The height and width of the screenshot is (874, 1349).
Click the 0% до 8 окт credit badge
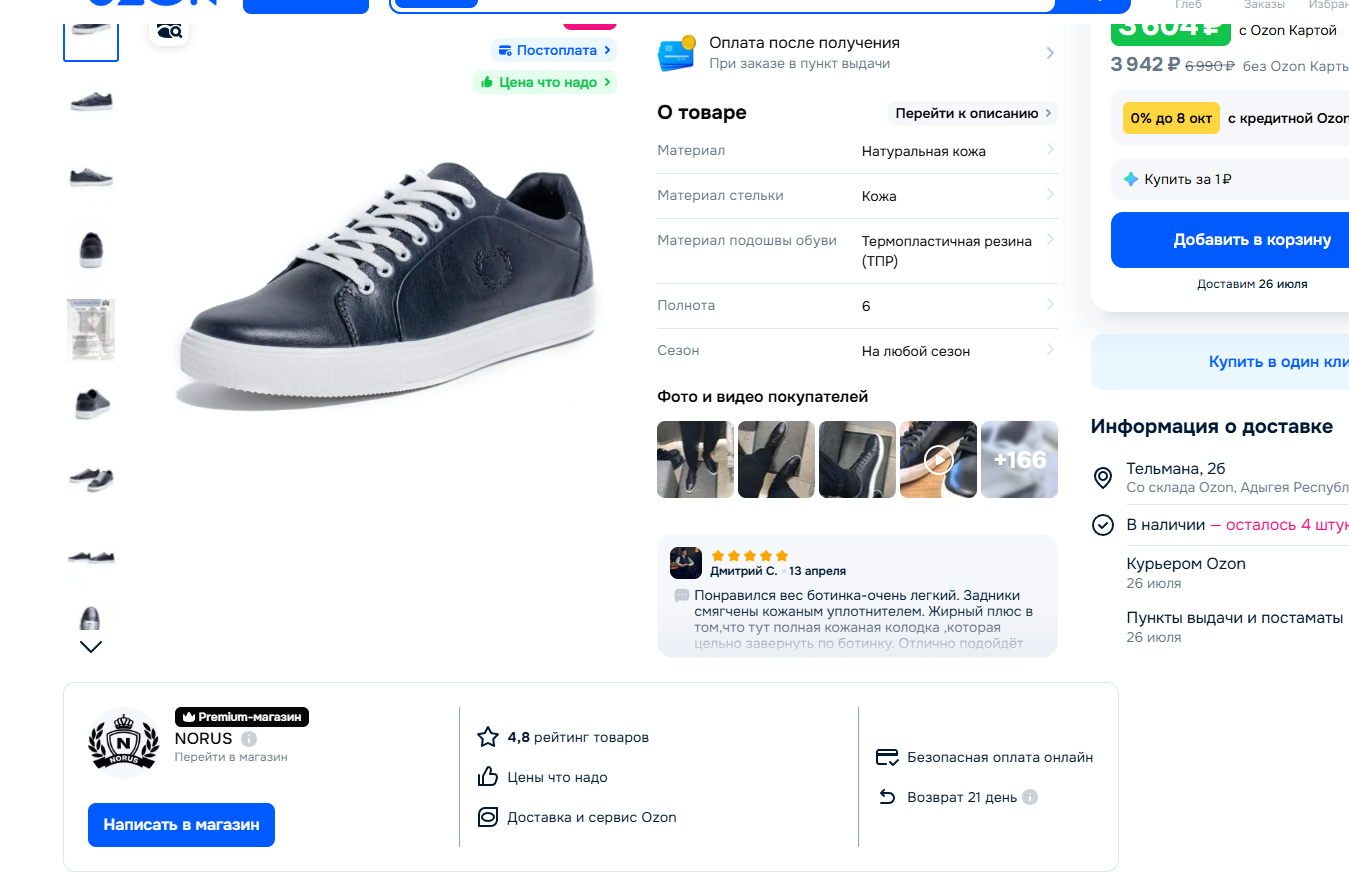[x=1171, y=118]
